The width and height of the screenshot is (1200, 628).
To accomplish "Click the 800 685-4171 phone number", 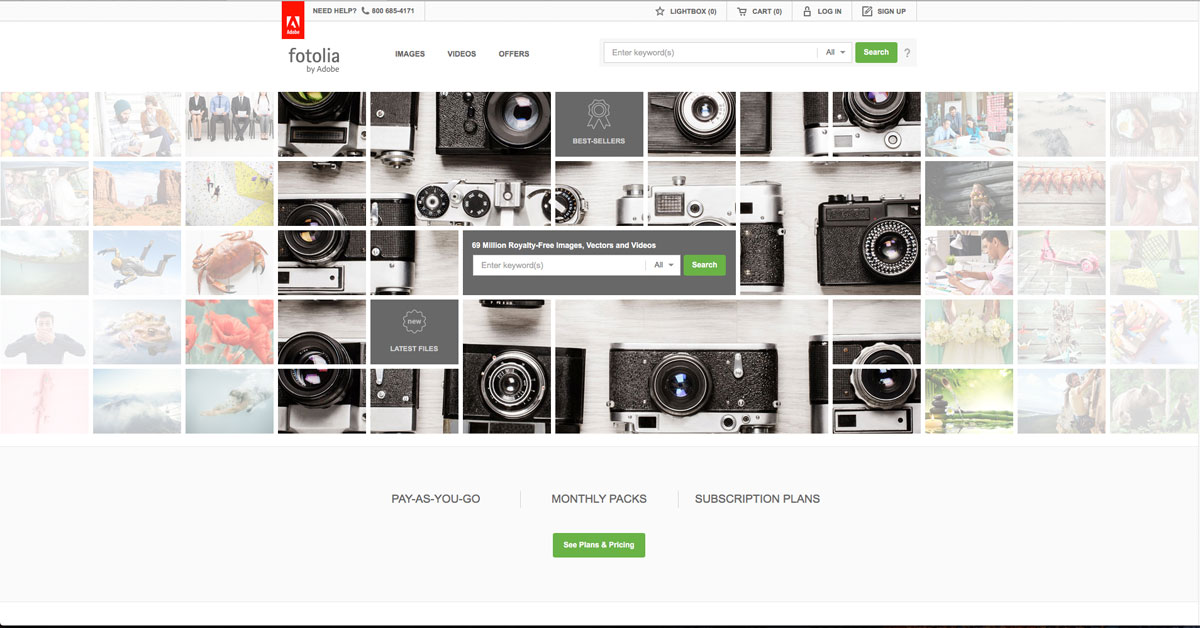I will [x=393, y=12].
